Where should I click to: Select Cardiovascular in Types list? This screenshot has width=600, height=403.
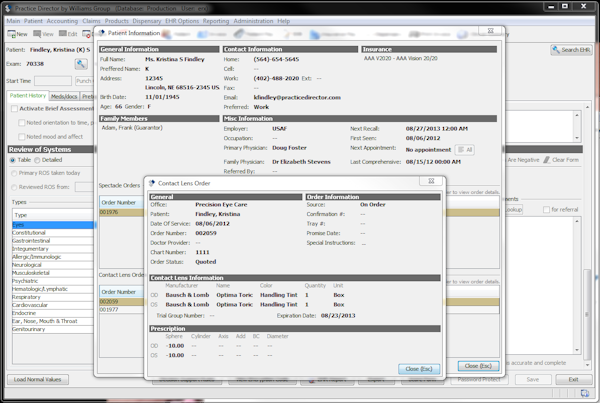53,305
